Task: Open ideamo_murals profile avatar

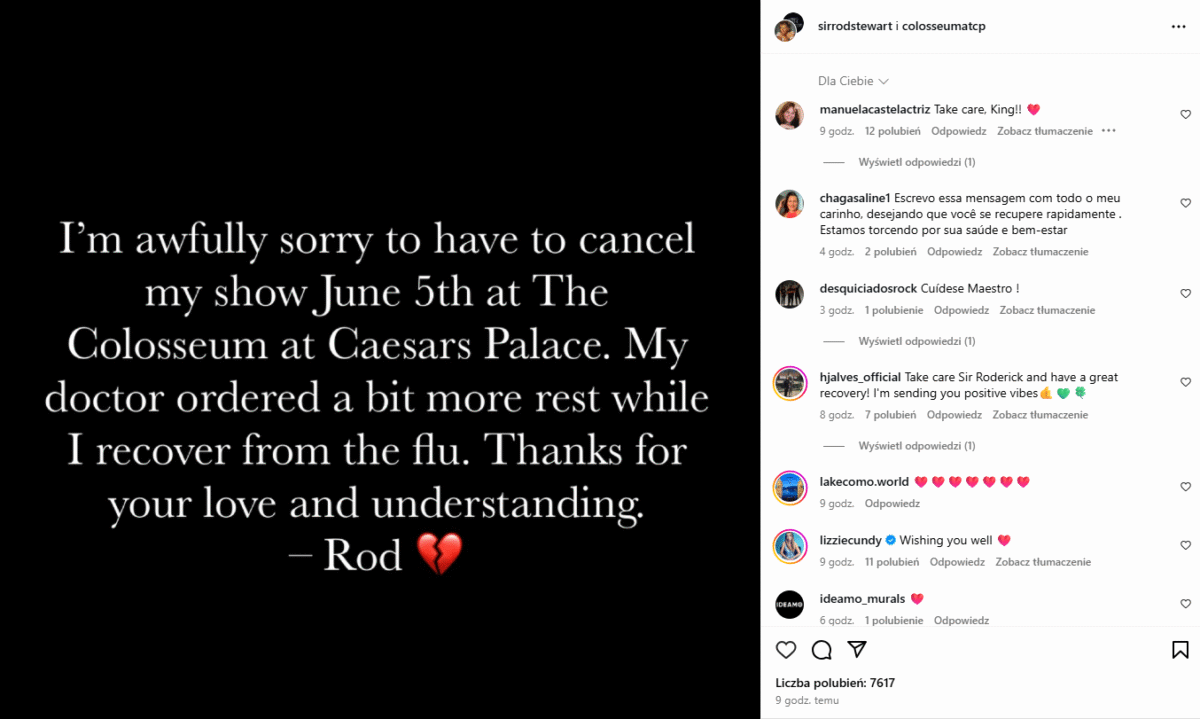Action: (x=790, y=605)
